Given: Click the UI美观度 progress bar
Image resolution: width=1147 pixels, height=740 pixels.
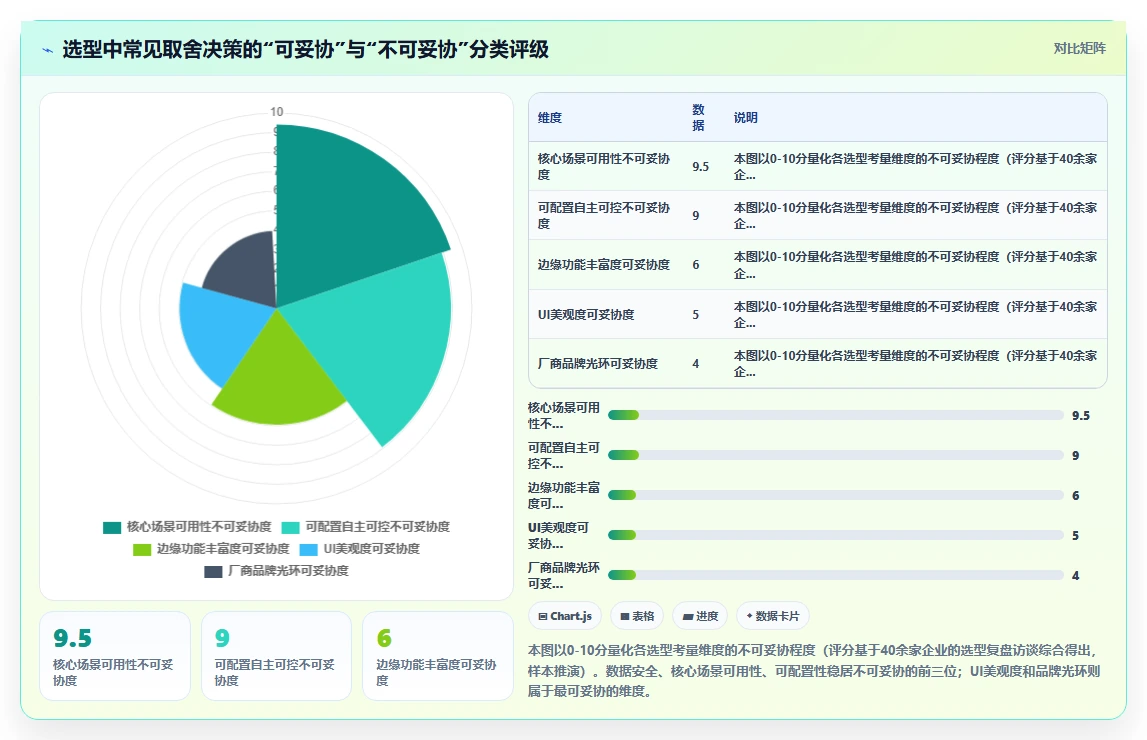Looking at the screenshot, I should [x=836, y=535].
